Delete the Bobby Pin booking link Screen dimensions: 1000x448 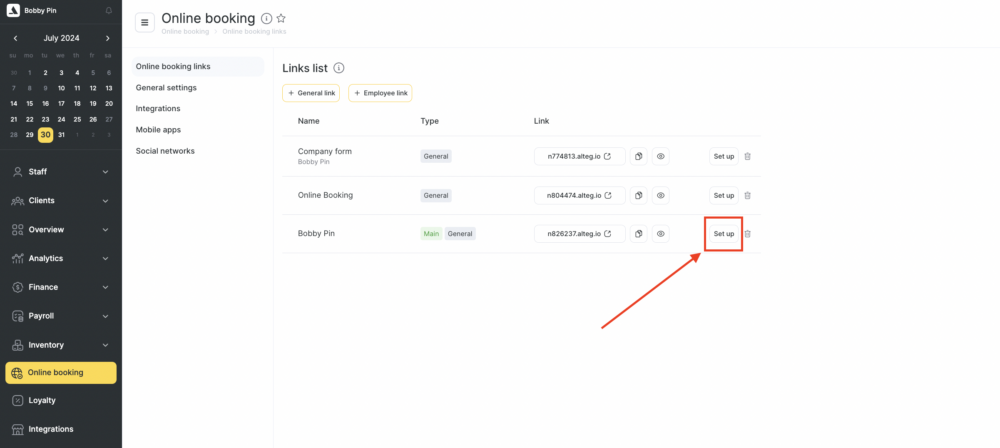point(747,234)
